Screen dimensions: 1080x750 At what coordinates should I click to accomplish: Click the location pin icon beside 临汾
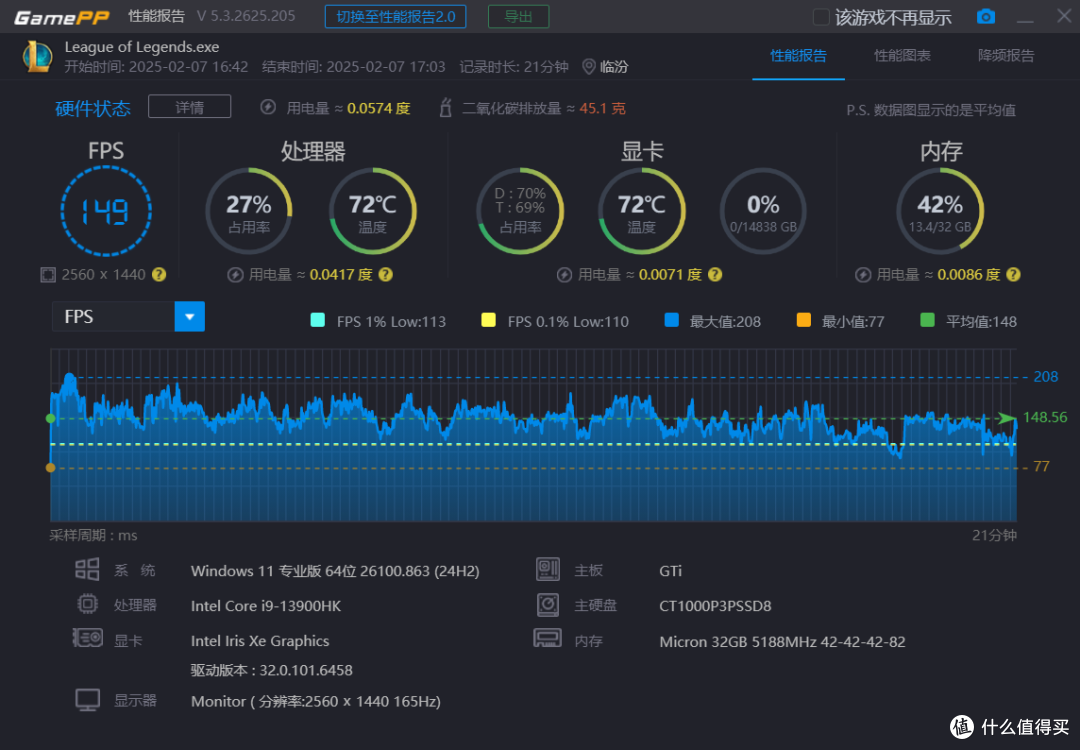coord(589,67)
